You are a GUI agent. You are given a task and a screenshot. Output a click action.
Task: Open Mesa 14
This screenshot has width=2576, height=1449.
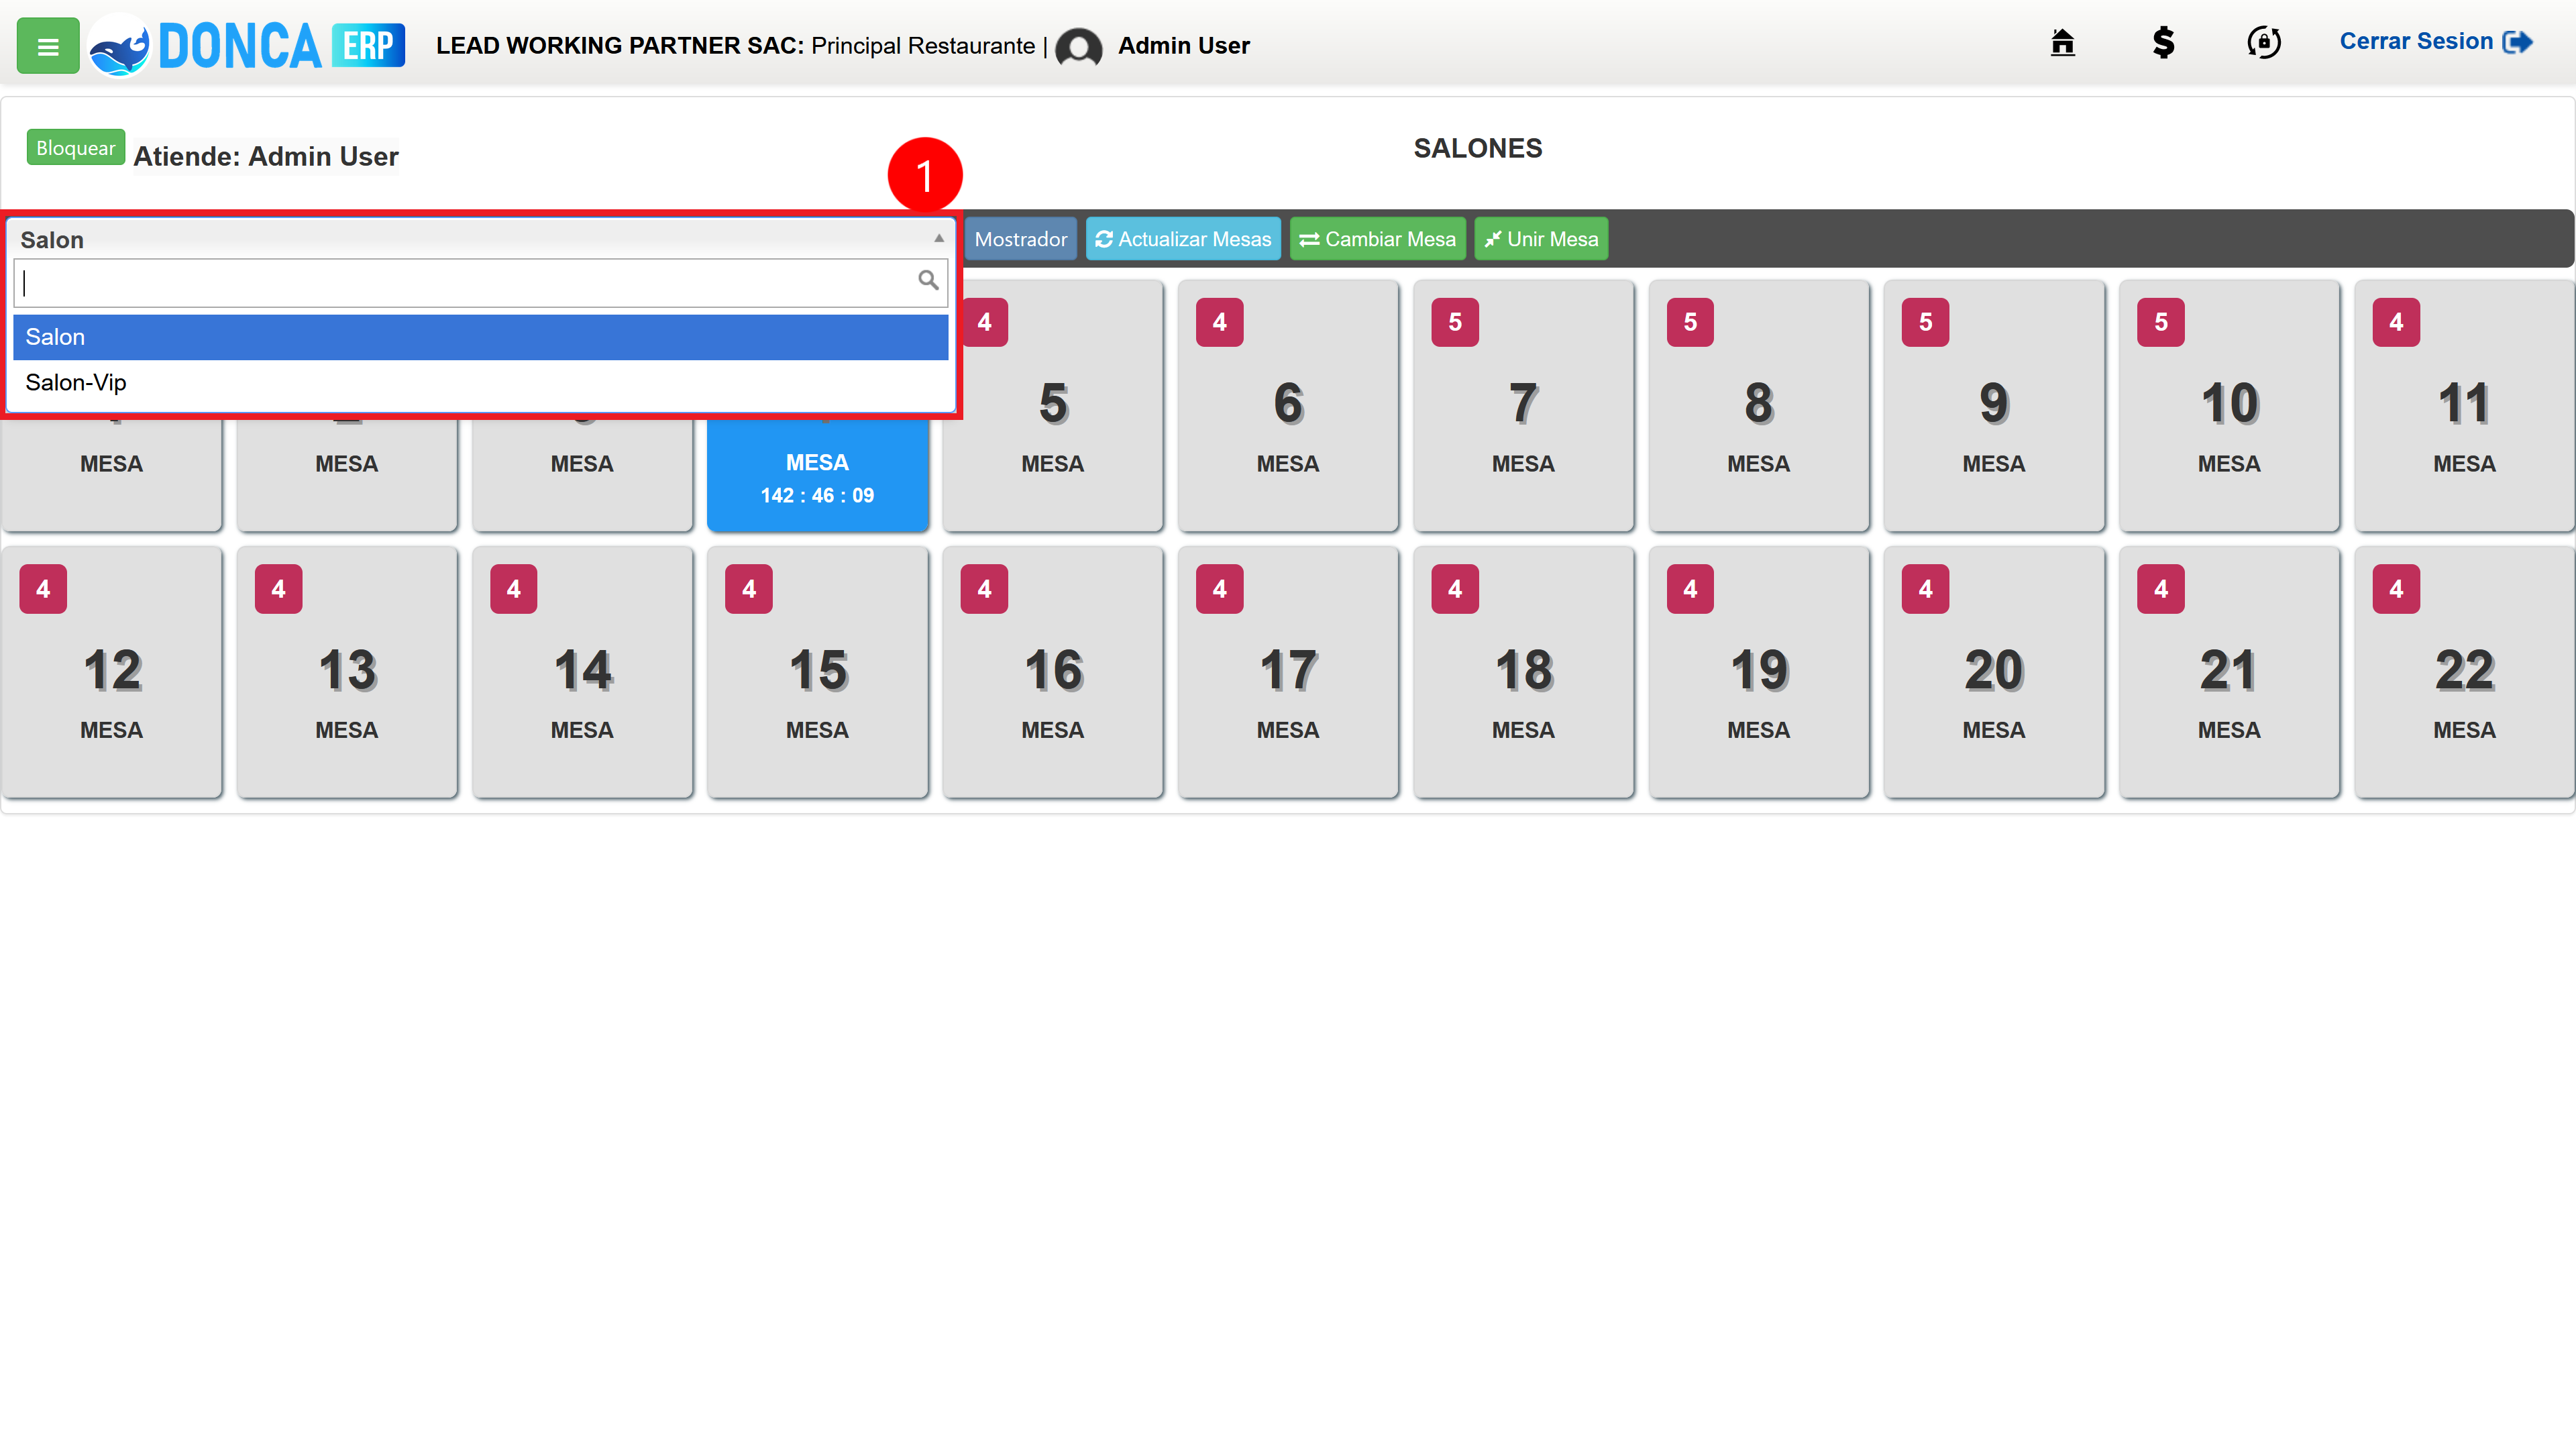582,672
